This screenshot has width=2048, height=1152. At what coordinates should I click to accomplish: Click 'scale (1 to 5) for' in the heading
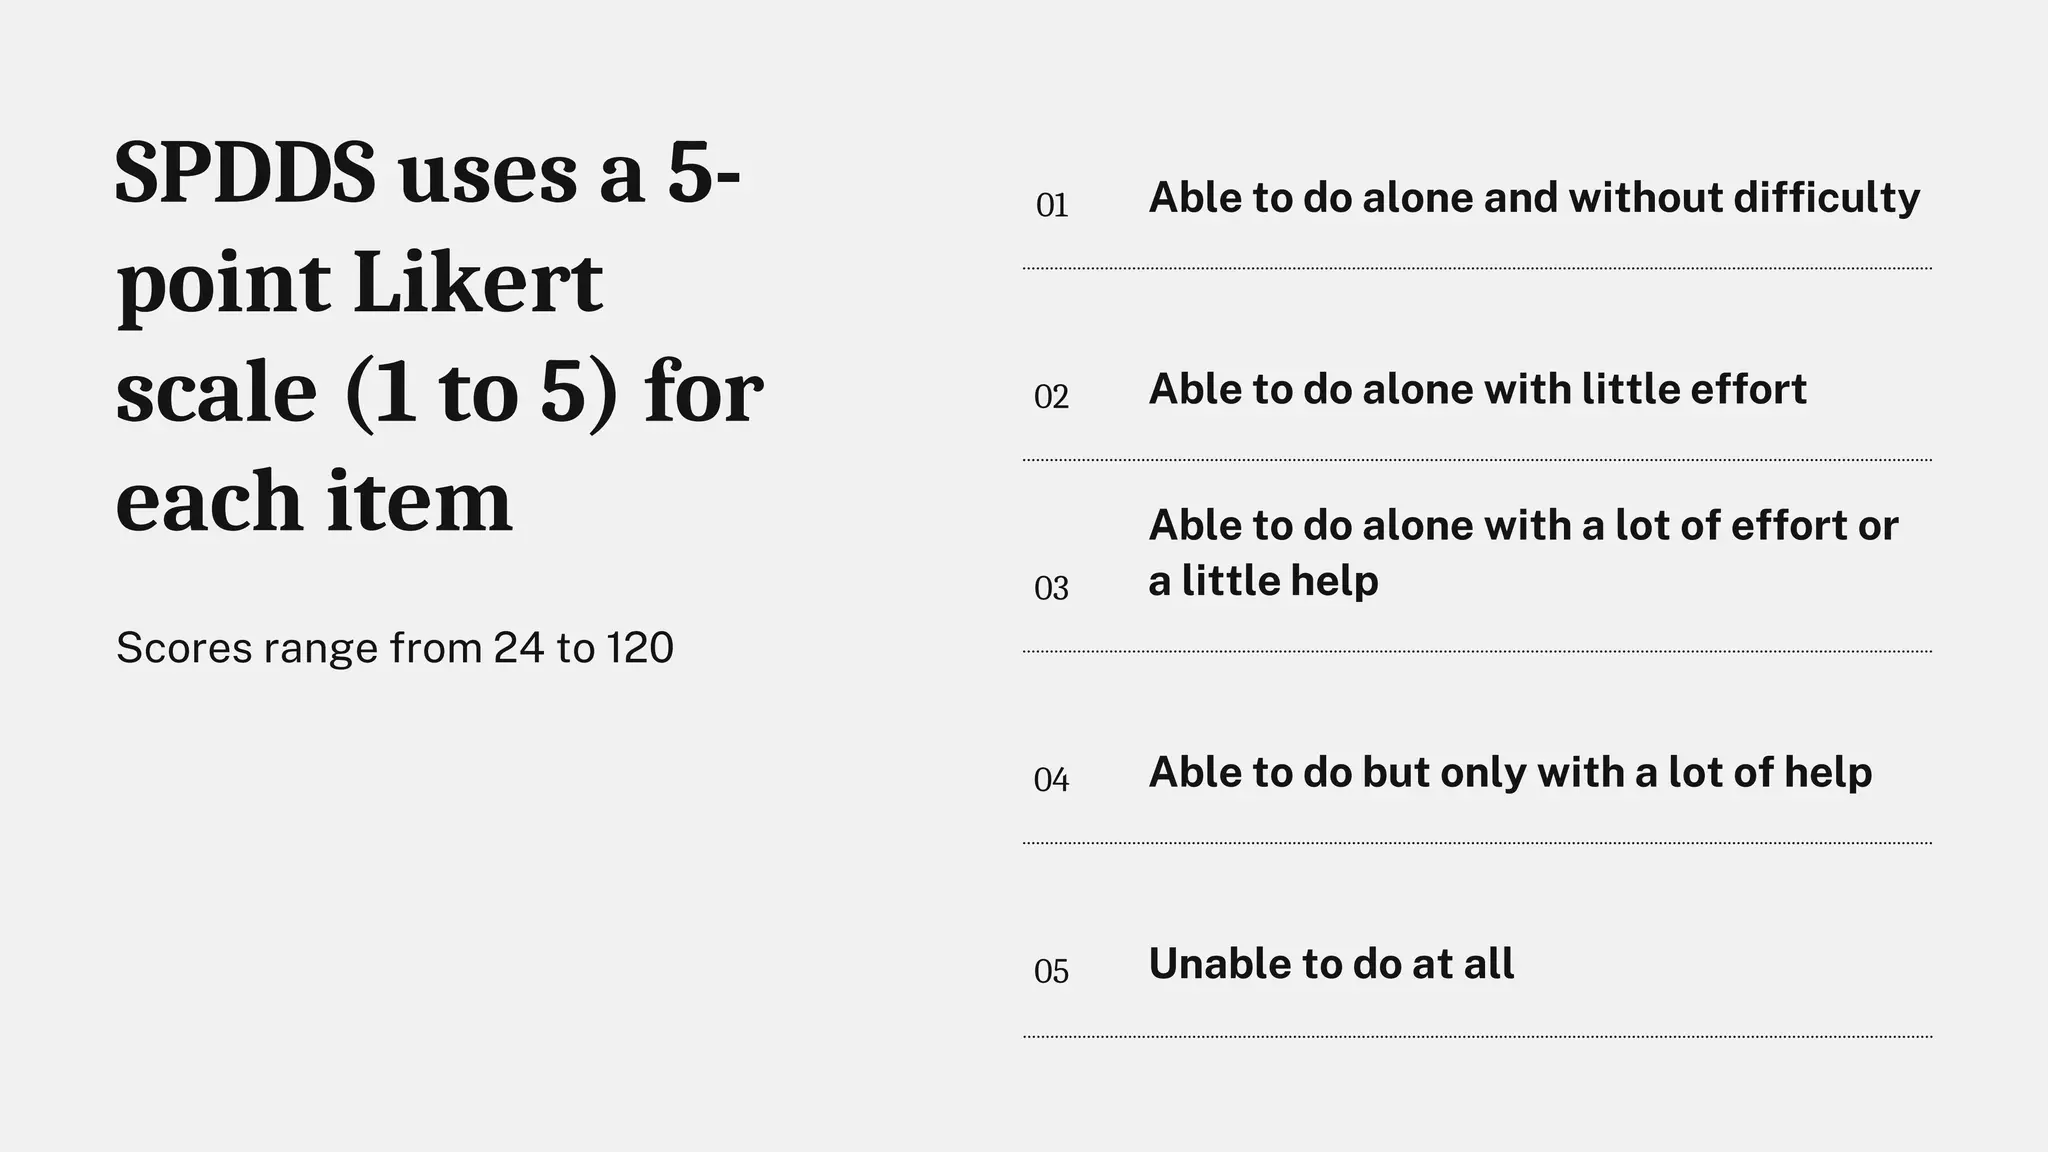point(439,392)
